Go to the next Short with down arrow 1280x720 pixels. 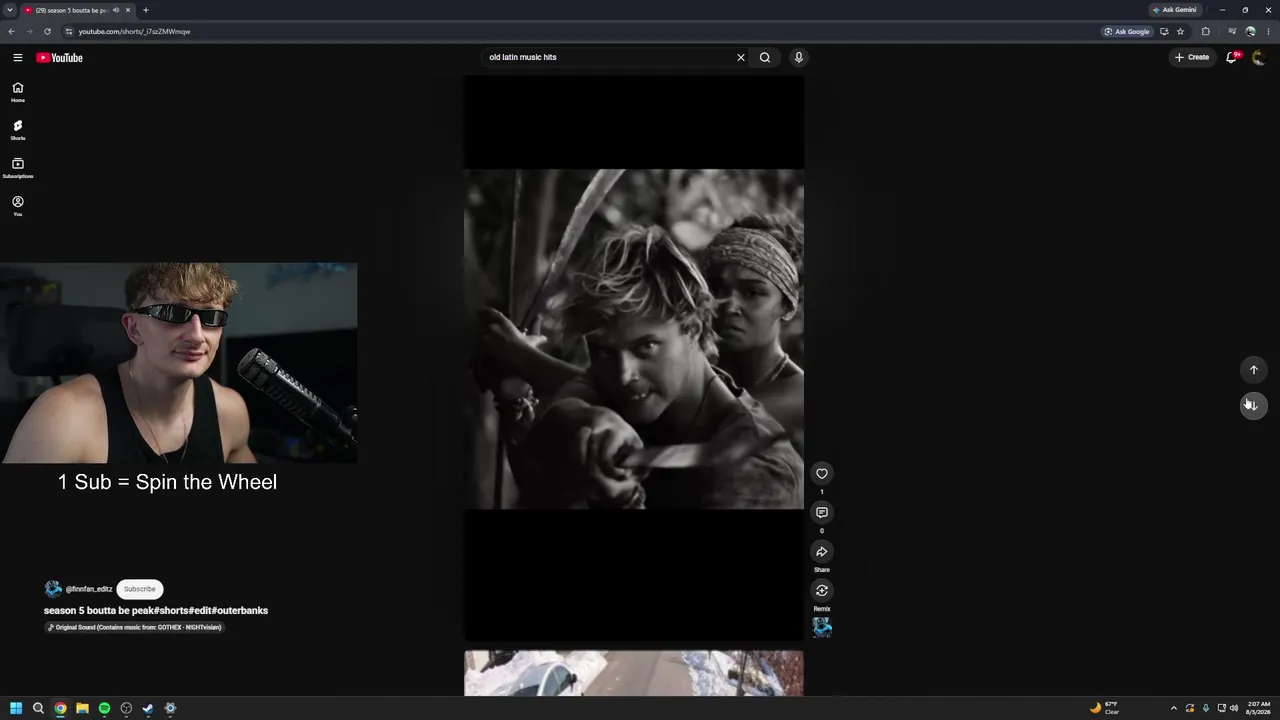coord(1254,405)
